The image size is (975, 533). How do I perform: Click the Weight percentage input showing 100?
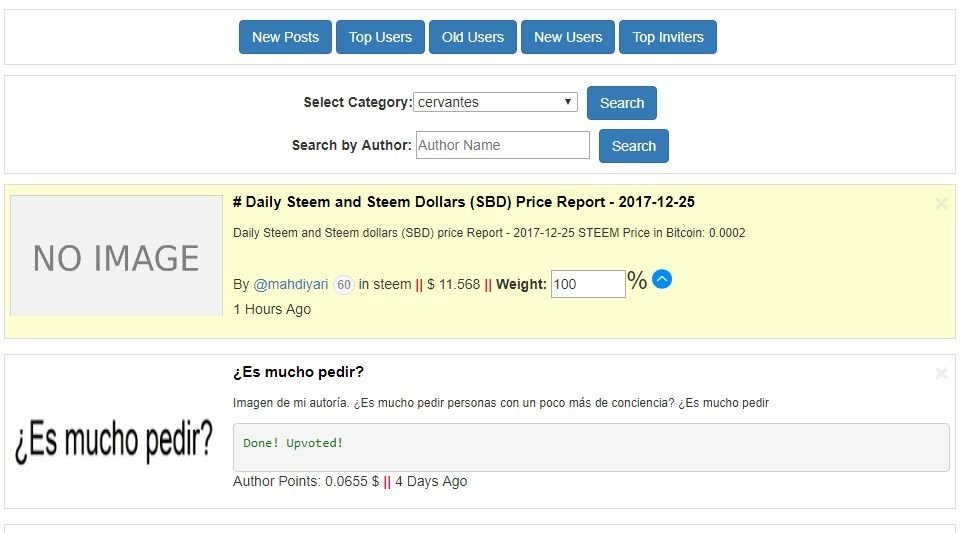click(x=588, y=284)
